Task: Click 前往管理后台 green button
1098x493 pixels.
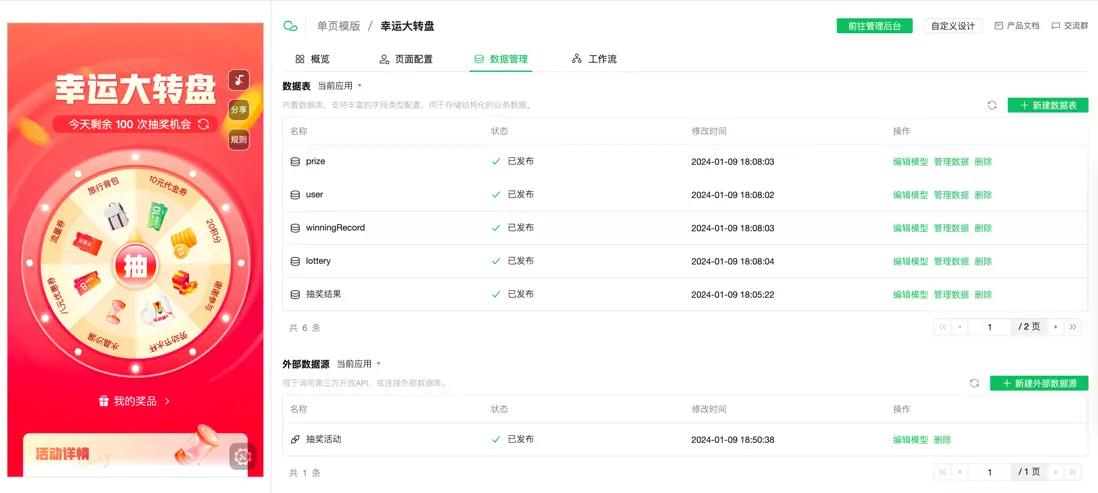Action: click(x=874, y=26)
